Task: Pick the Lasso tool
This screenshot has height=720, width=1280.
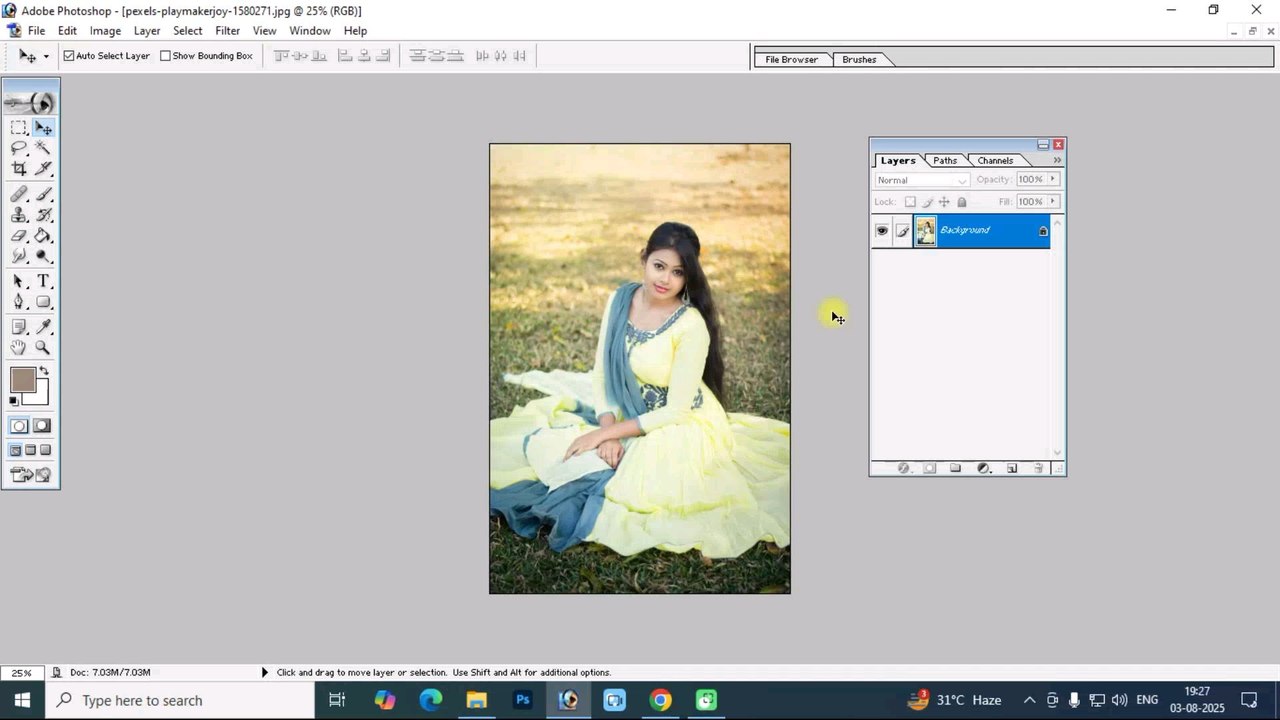Action: 19,148
